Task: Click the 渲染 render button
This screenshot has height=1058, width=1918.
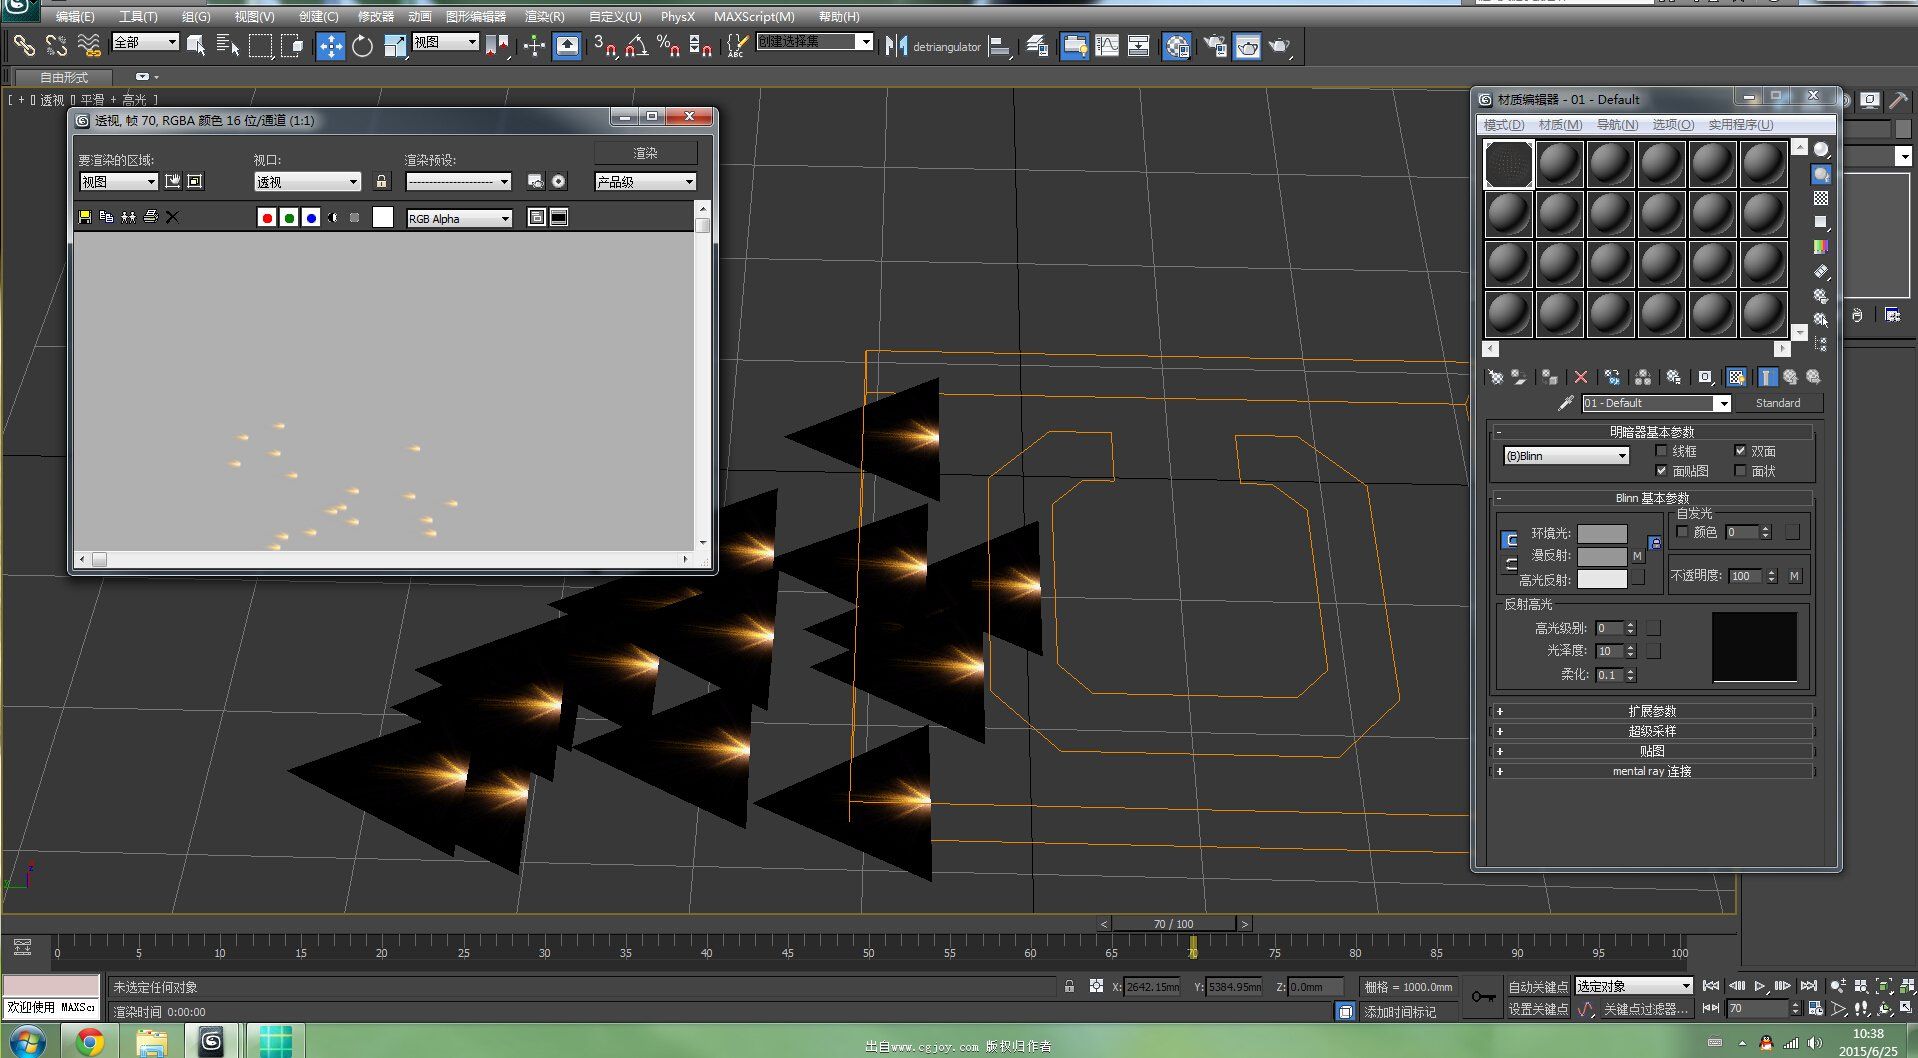Action: point(646,153)
